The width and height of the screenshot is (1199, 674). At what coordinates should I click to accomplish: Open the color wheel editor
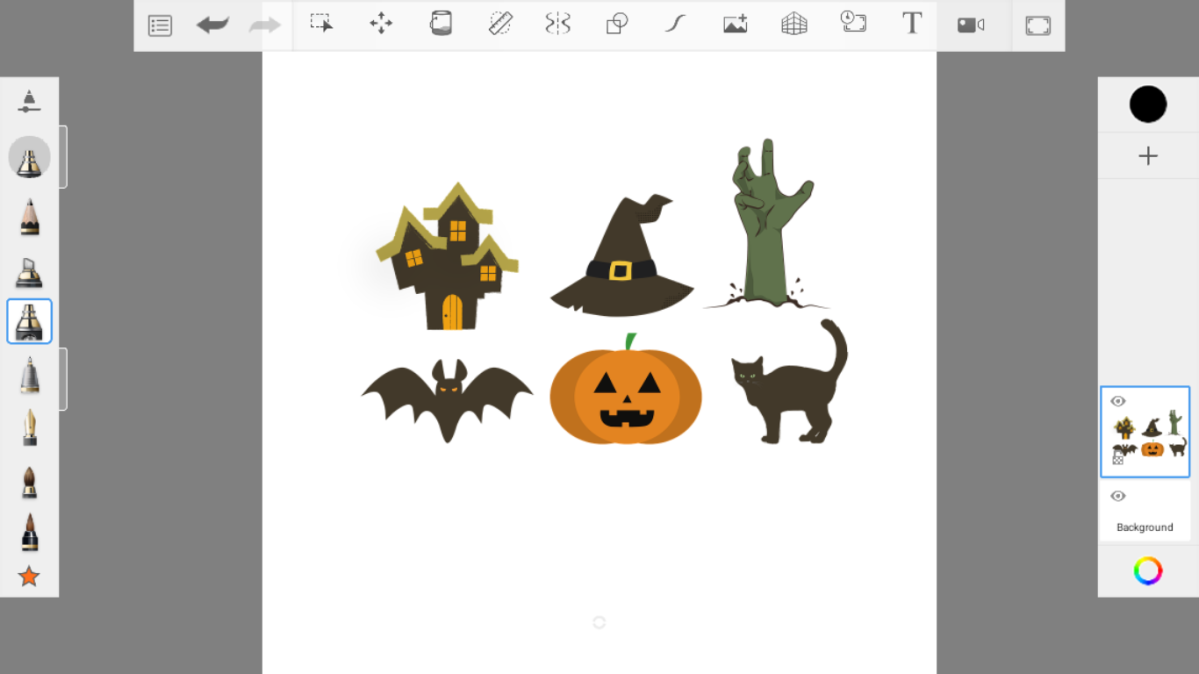click(x=1148, y=571)
